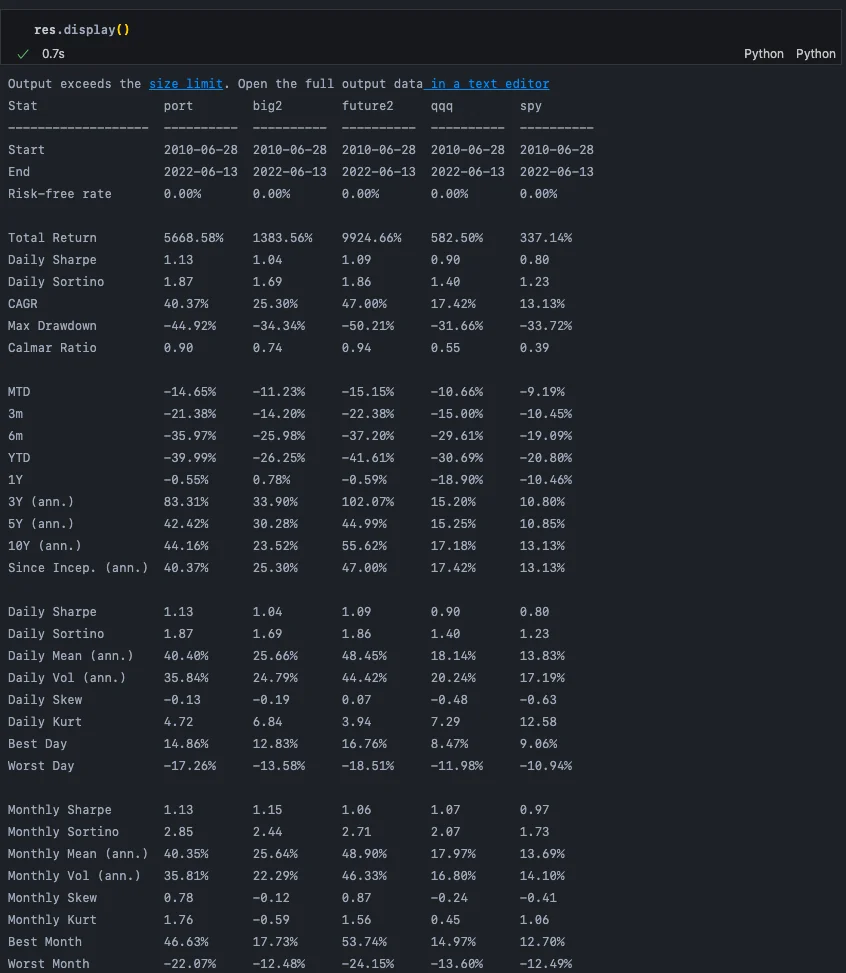Click the 'Stat' header text
The image size is (846, 973).
(23, 106)
